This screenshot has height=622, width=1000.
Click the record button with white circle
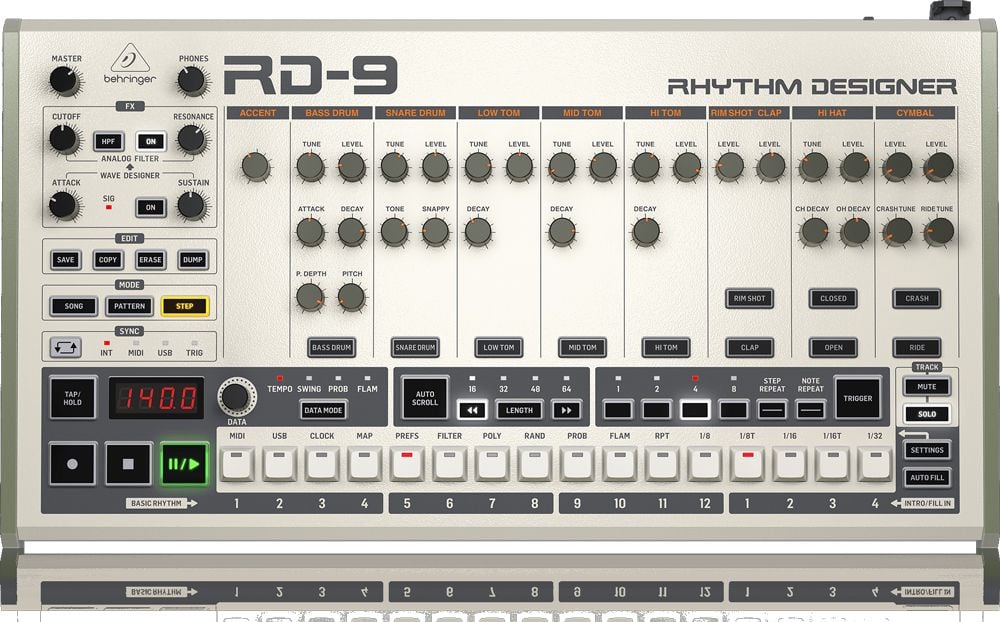point(72,464)
